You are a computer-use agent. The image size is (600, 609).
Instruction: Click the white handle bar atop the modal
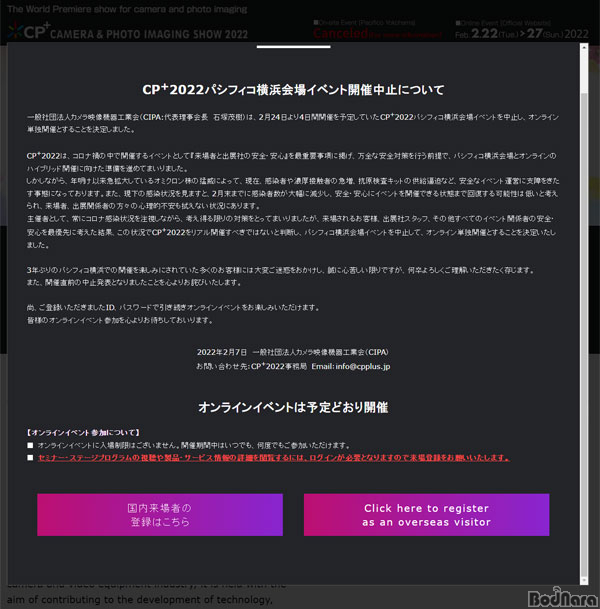(x=294, y=47)
